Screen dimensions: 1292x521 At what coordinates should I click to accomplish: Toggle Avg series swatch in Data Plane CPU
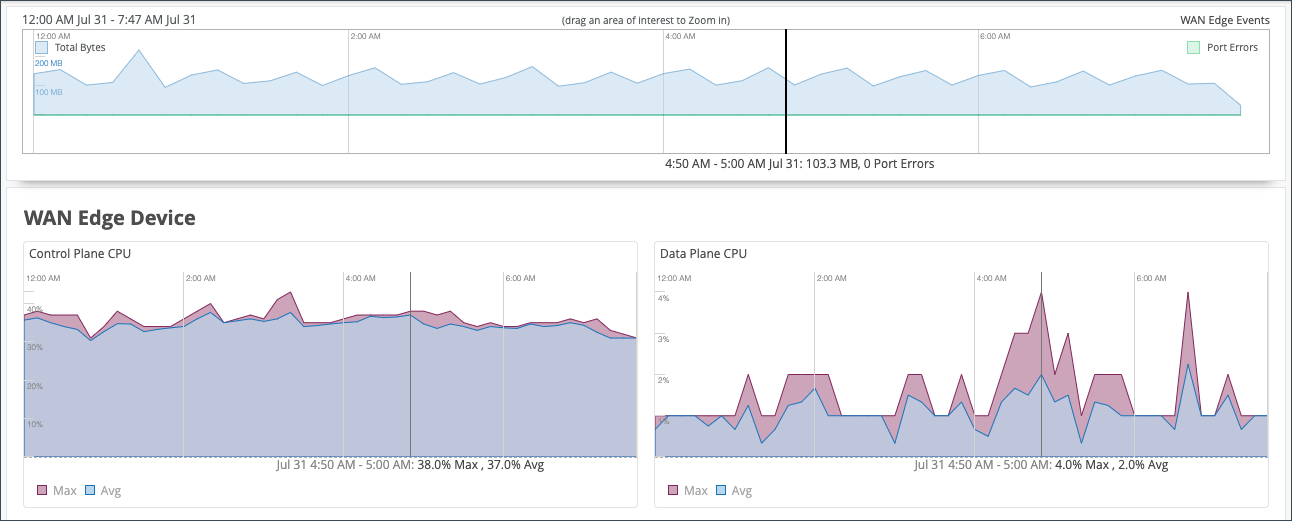[720, 490]
